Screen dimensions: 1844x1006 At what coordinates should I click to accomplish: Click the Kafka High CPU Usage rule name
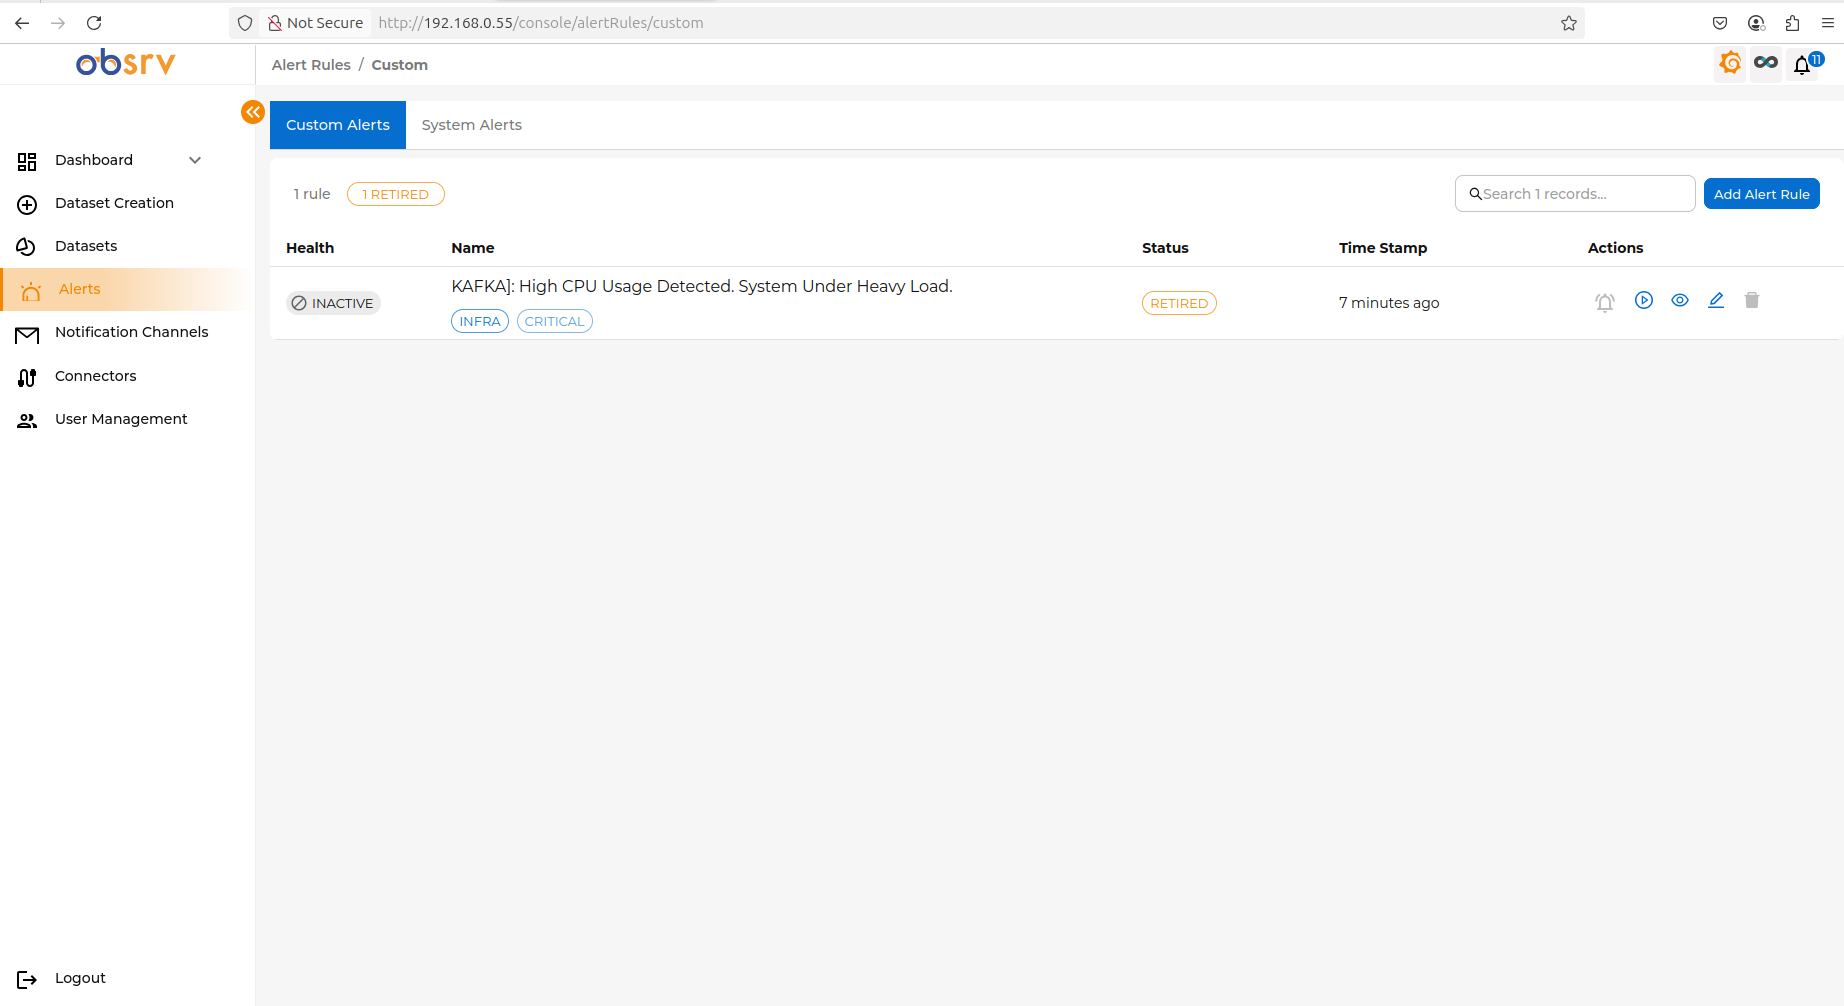702,286
